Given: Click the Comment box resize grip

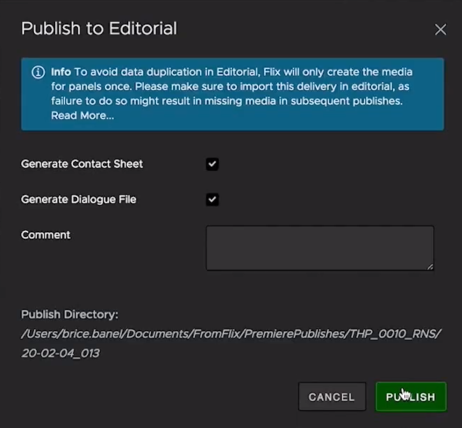Looking at the screenshot, I should point(430,266).
